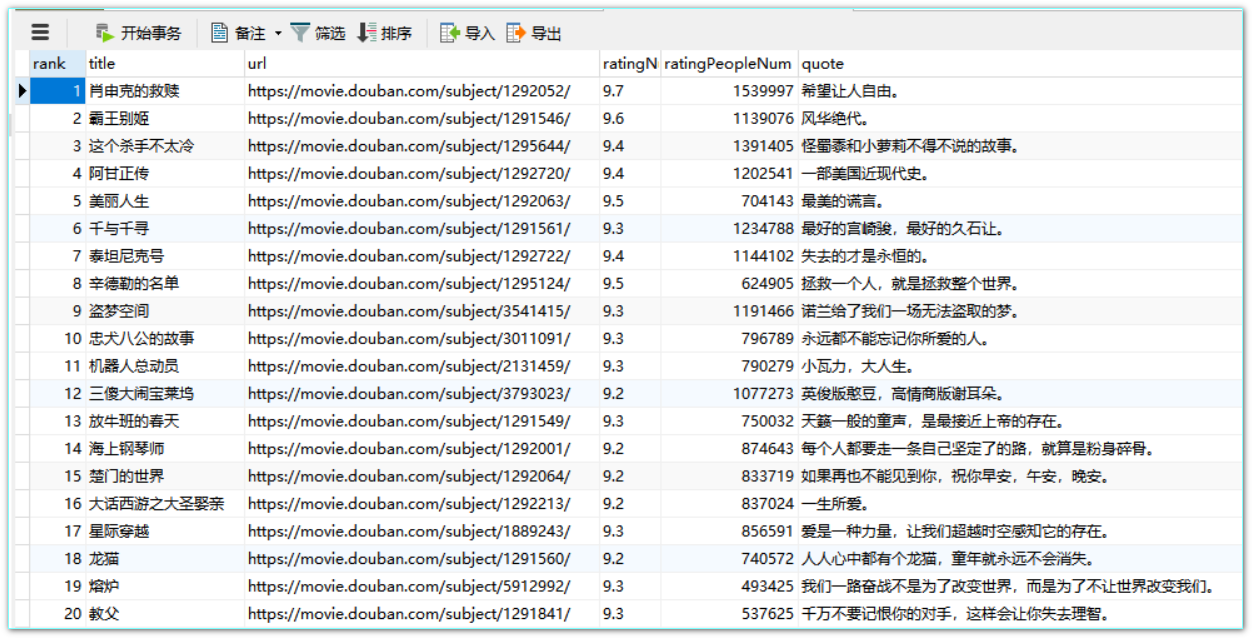Viewport: 1252px width, 638px height.
Task: Select the rank column header
Action: tap(57, 64)
